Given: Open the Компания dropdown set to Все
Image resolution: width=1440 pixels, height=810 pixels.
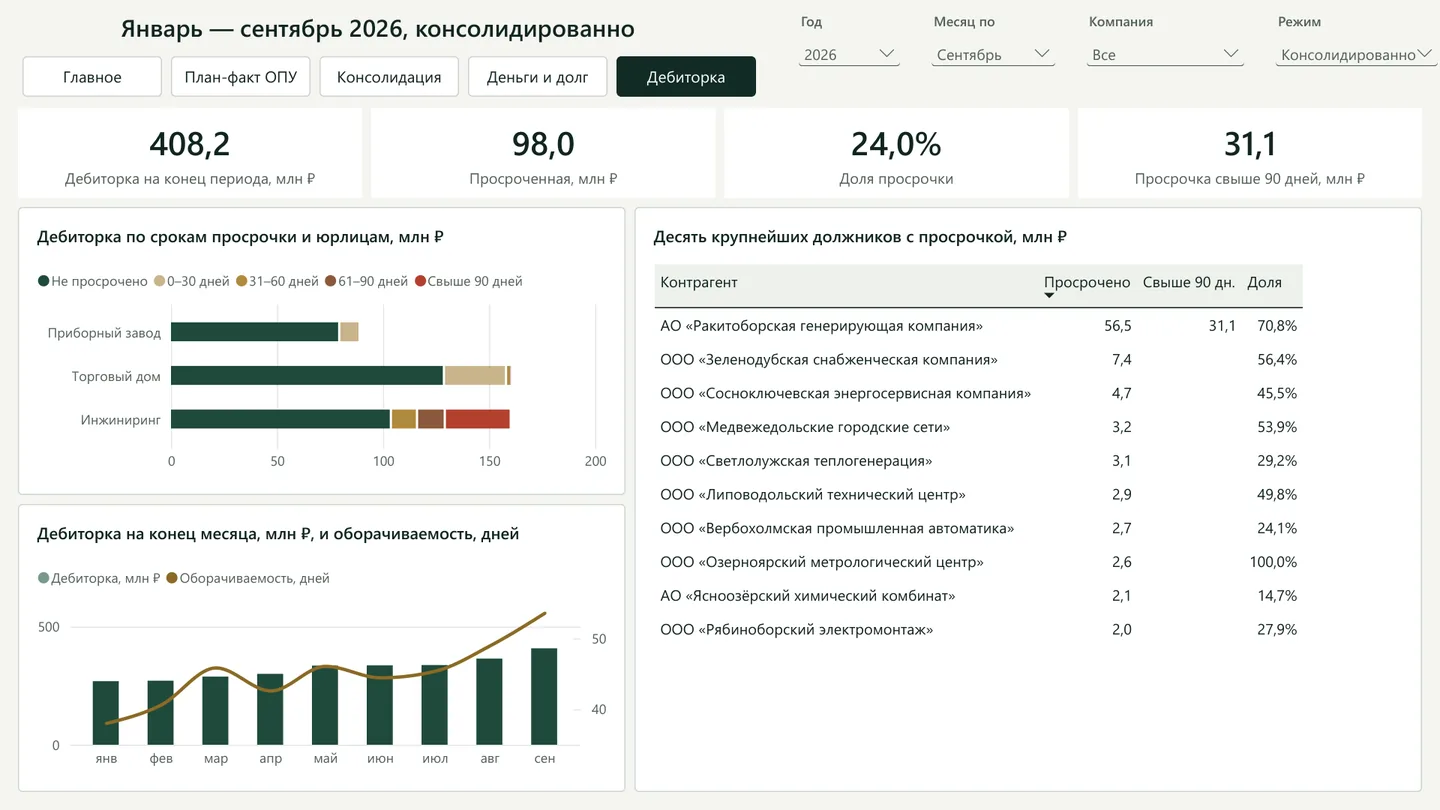Looking at the screenshot, I should coord(1166,55).
